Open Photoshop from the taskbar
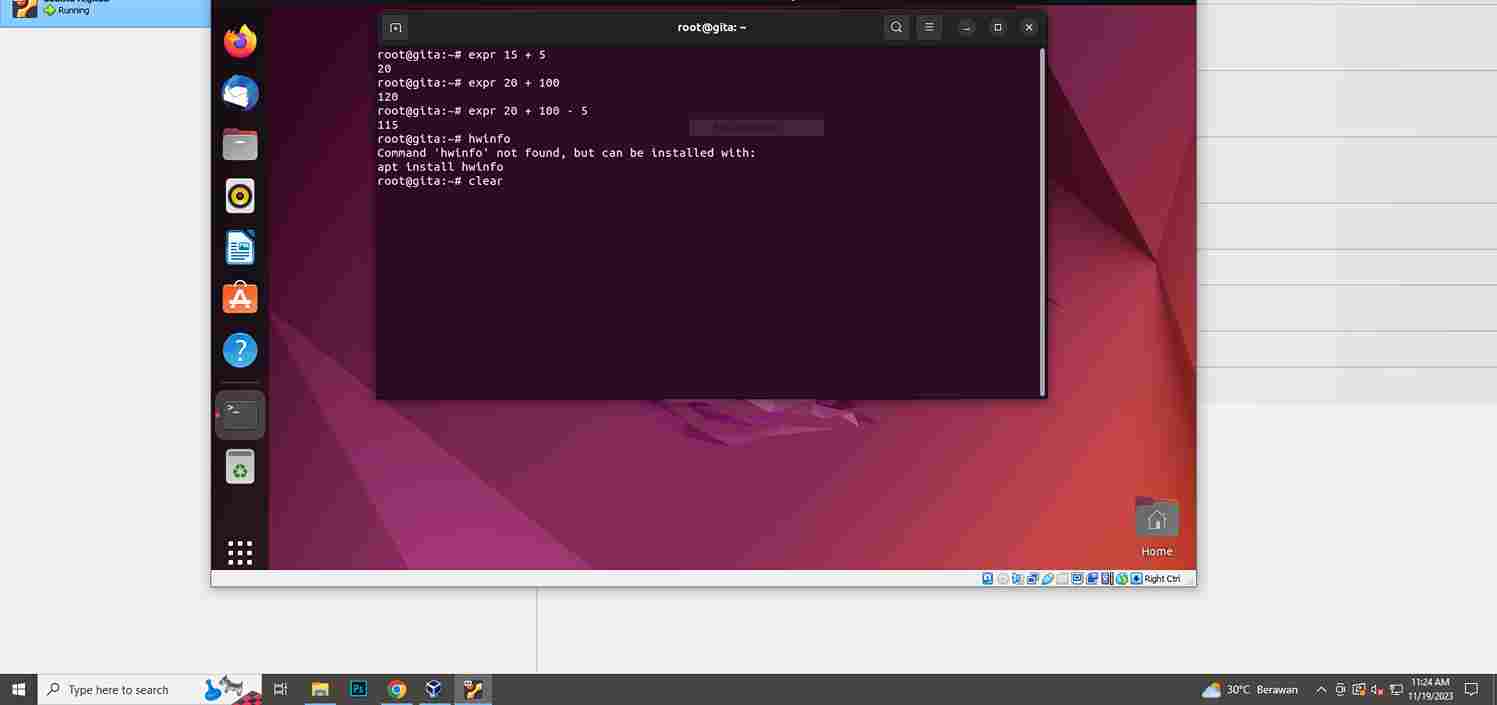This screenshot has height=705, width=1497. tap(358, 689)
